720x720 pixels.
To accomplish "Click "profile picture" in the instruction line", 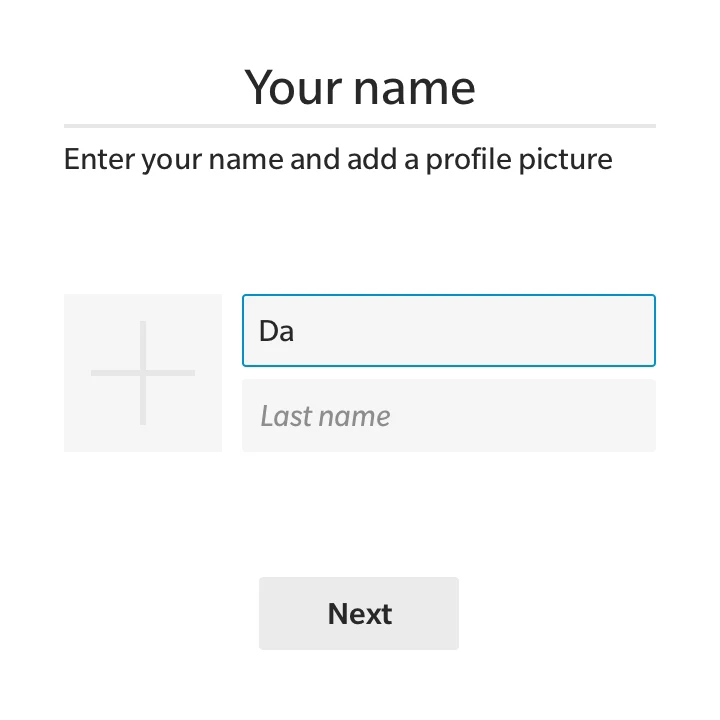I will click(x=519, y=159).
